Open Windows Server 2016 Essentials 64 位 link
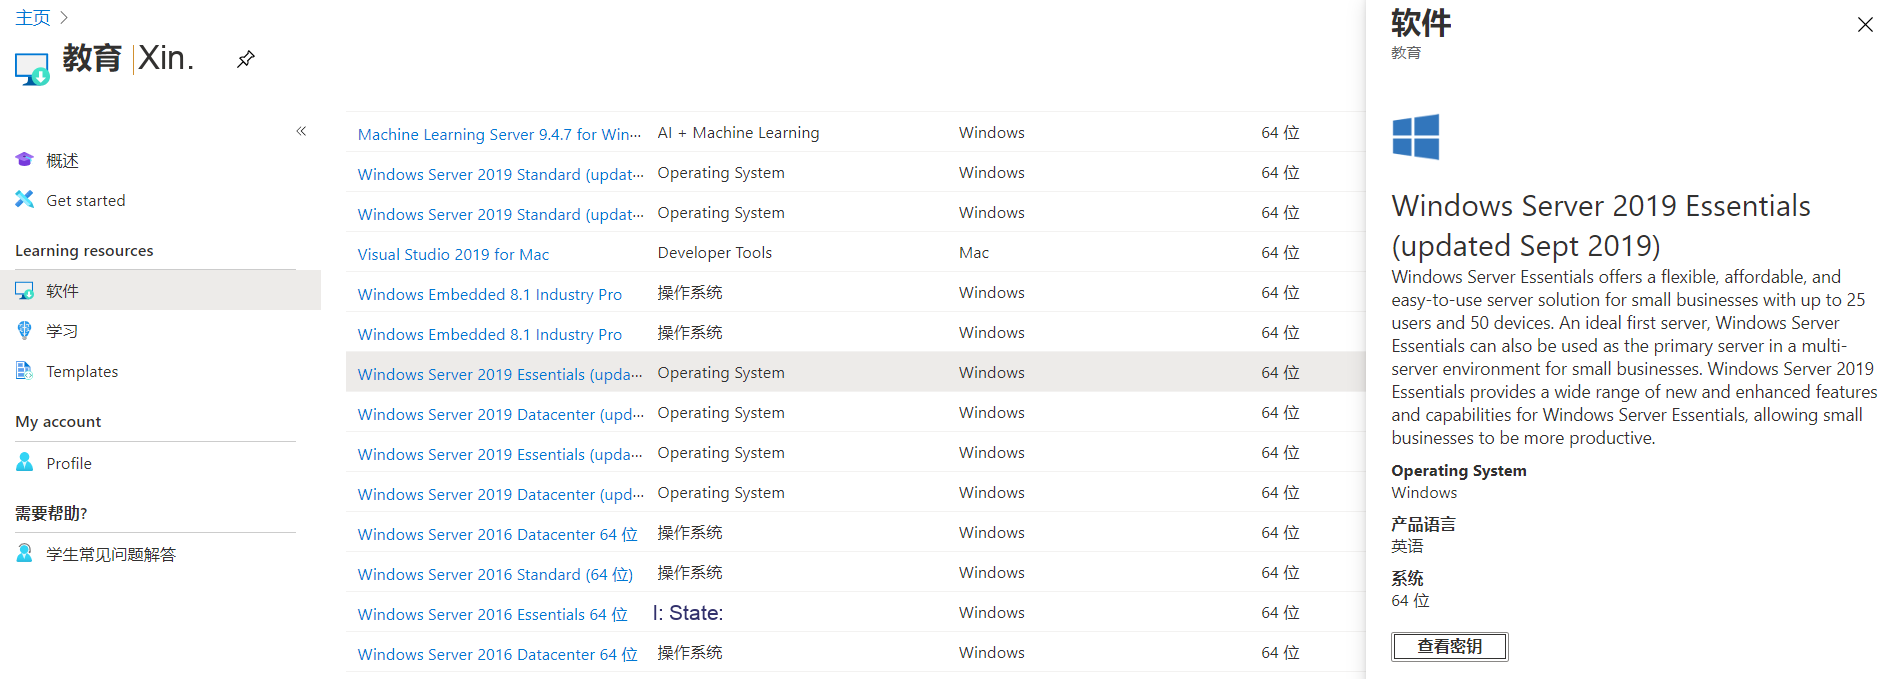This screenshot has width=1890, height=679. pos(493,614)
